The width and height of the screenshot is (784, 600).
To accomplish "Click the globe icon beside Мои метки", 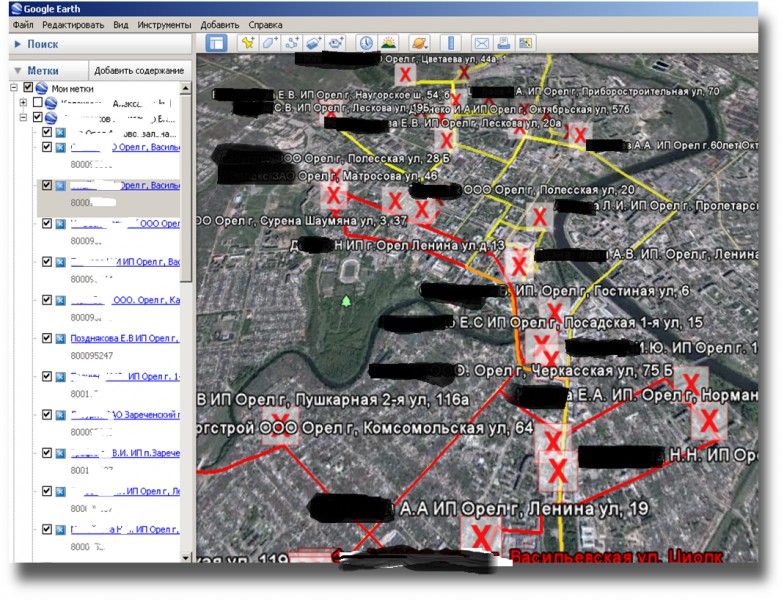I will click(42, 88).
